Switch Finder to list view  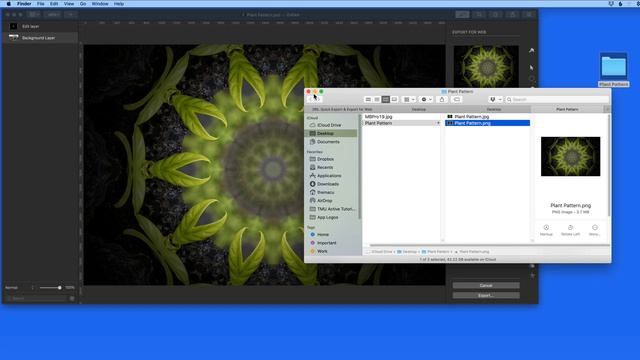click(377, 99)
